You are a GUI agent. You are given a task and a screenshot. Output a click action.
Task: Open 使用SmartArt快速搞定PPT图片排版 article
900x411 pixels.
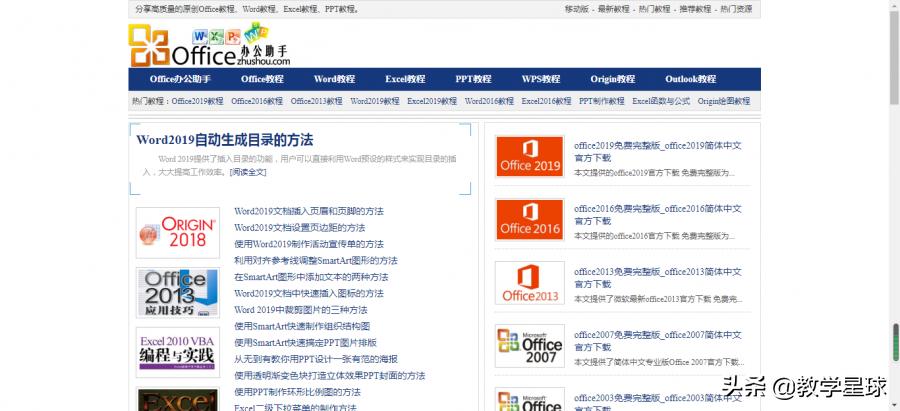pos(305,343)
